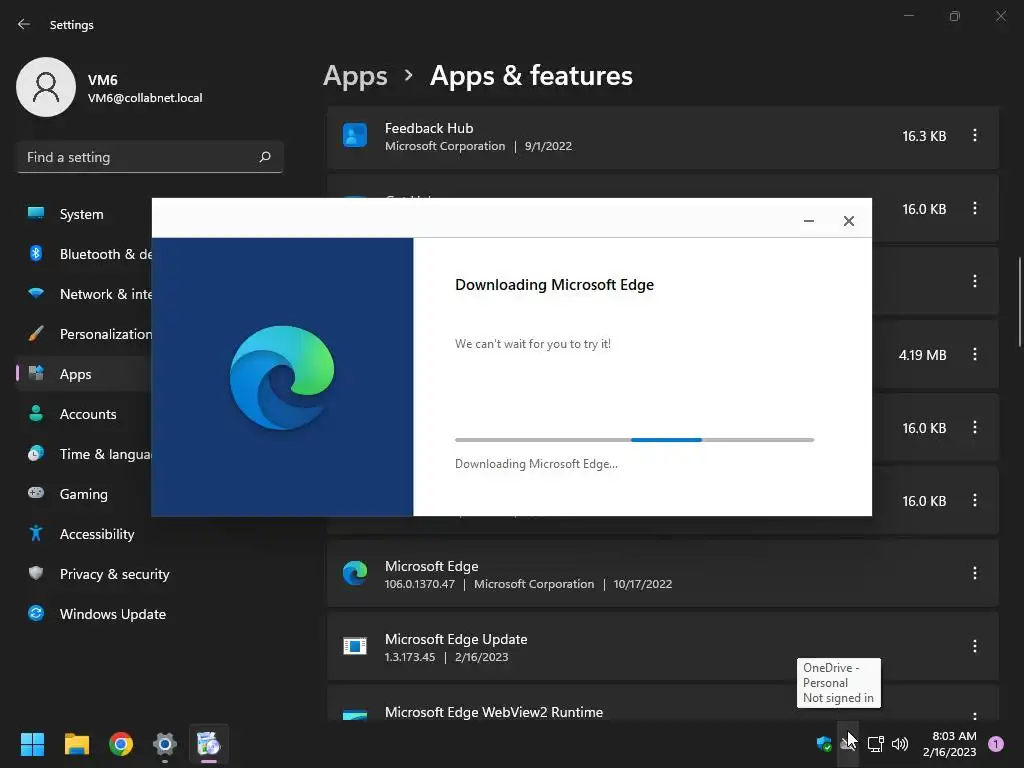Select the Microsoft Edge app entry
This screenshot has height=768, width=1024.
coord(663,574)
